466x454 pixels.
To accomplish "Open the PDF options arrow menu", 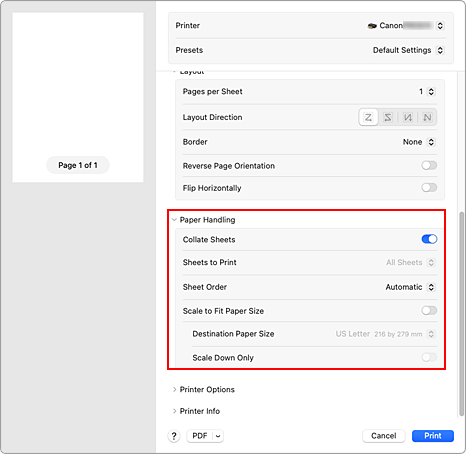I will [218, 436].
